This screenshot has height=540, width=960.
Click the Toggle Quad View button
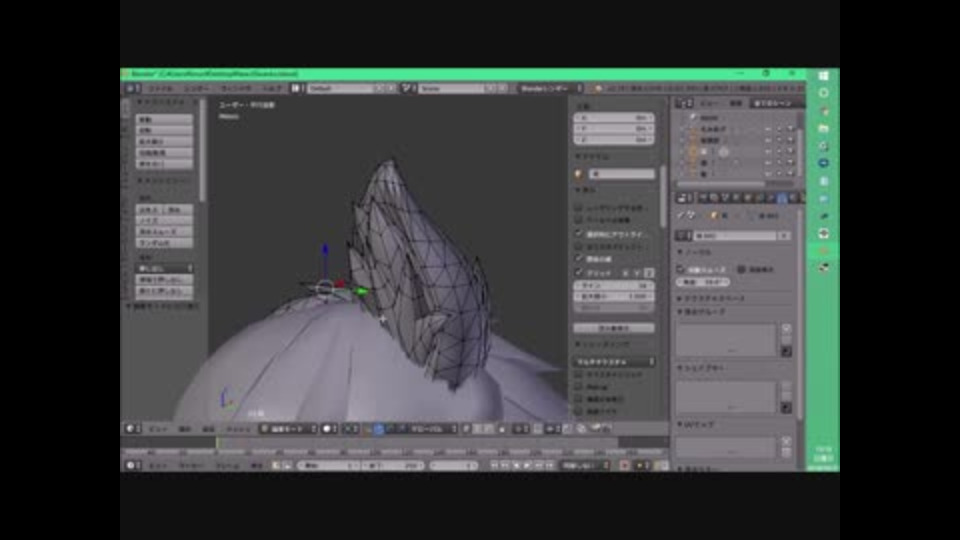[614, 328]
